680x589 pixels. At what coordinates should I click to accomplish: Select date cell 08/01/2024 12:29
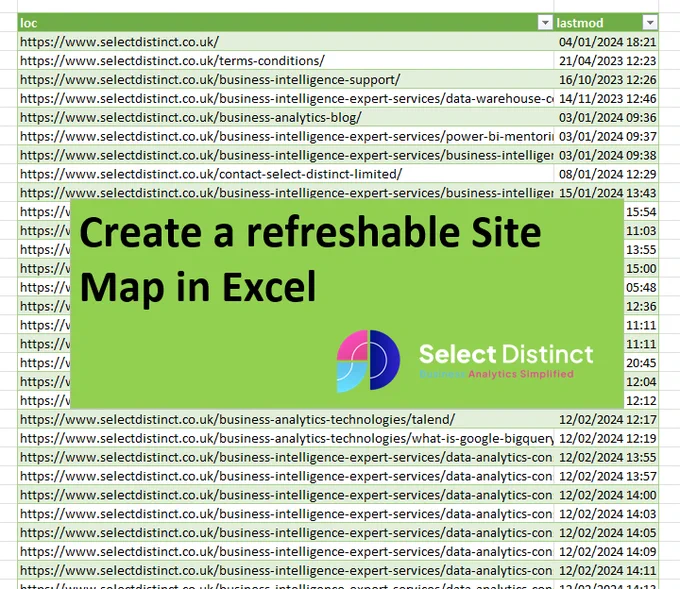tap(606, 174)
